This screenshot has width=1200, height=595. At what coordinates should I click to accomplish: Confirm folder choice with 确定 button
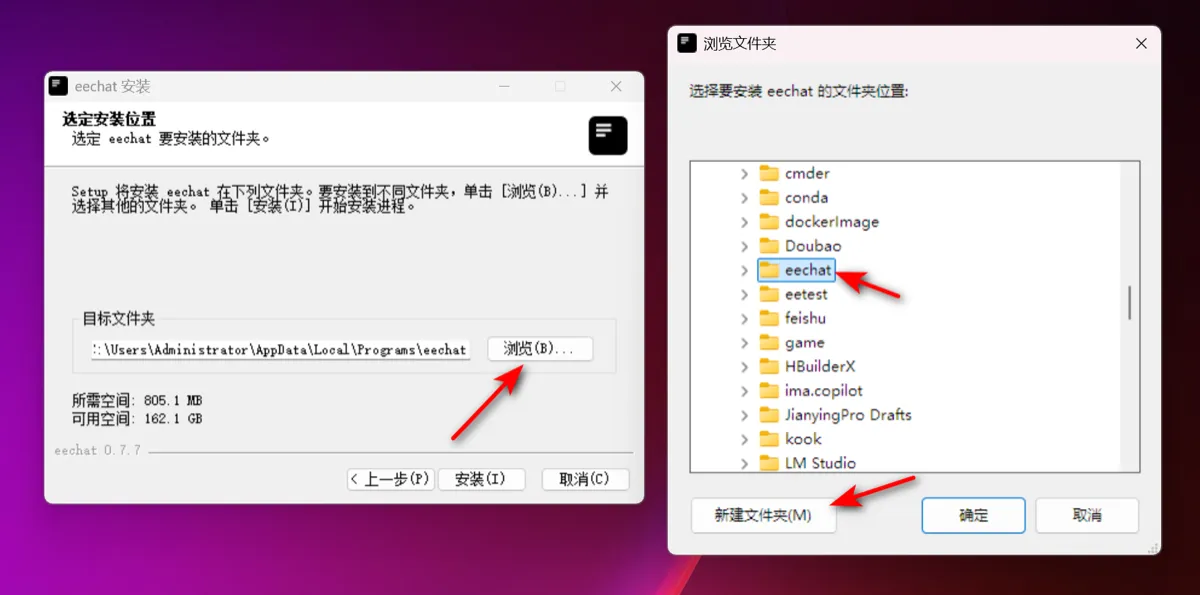click(x=973, y=516)
